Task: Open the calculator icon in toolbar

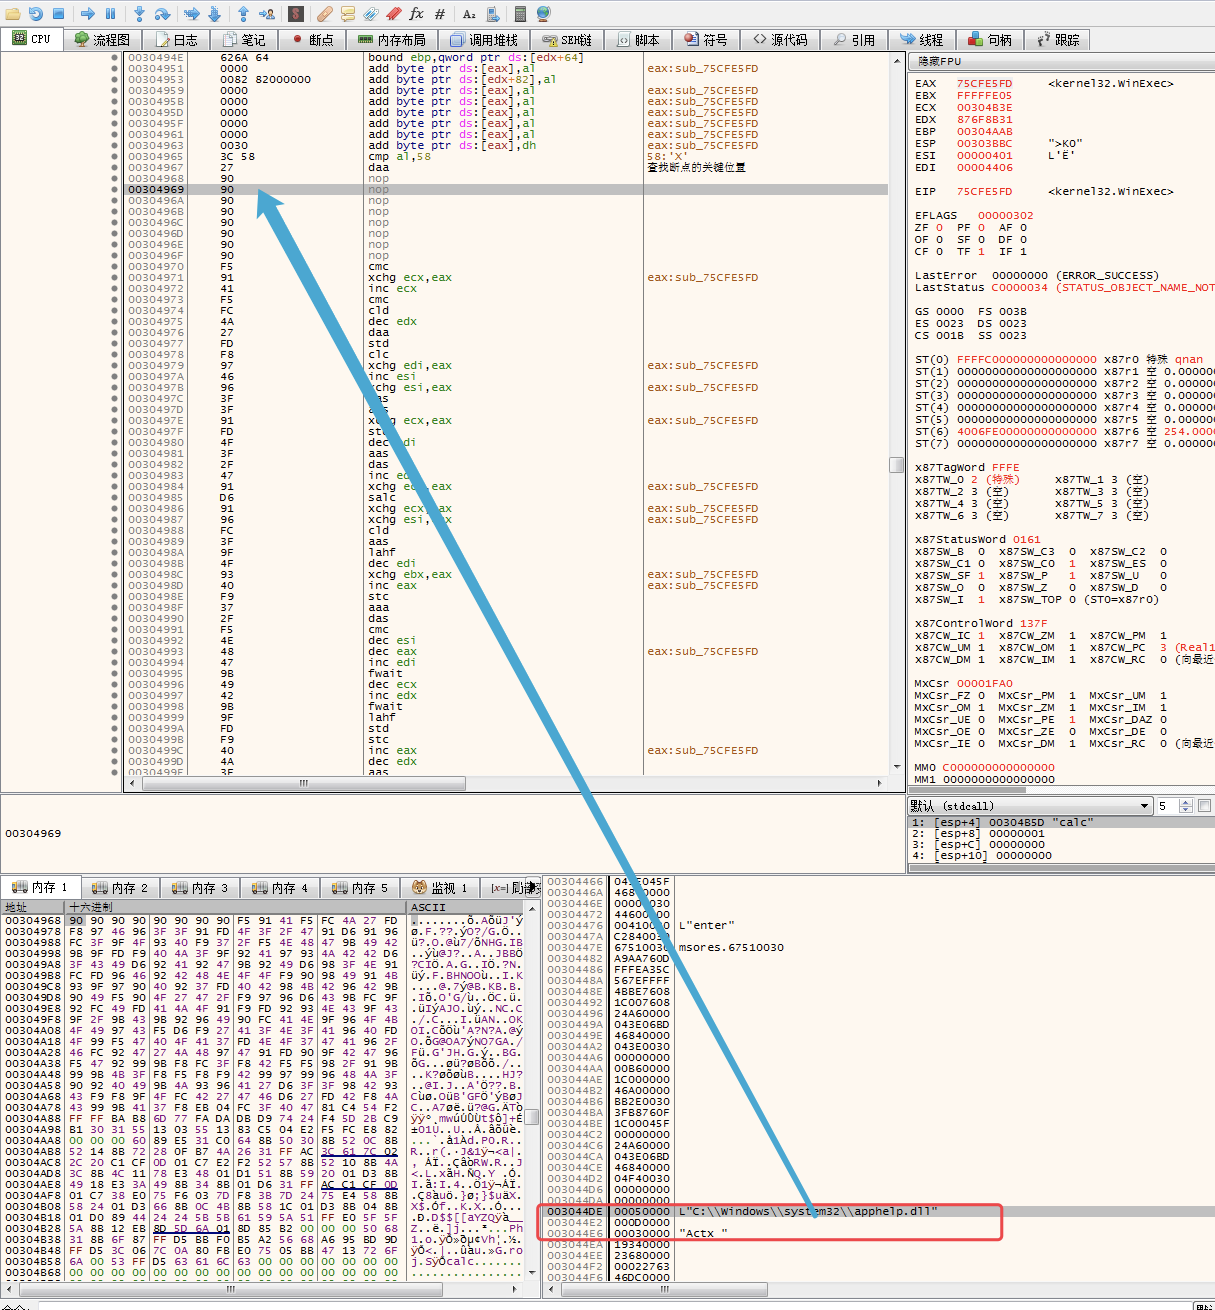Action: point(520,14)
